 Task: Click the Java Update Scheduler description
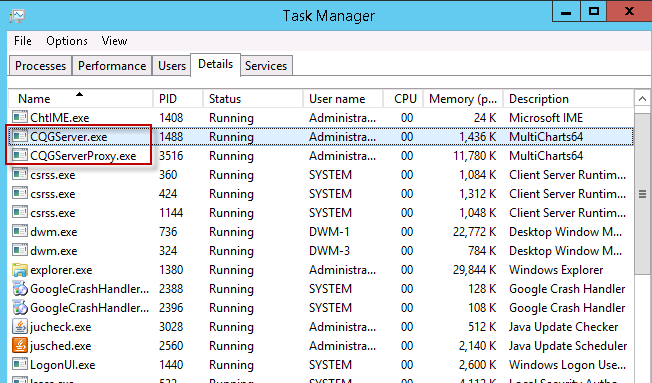coord(568,346)
